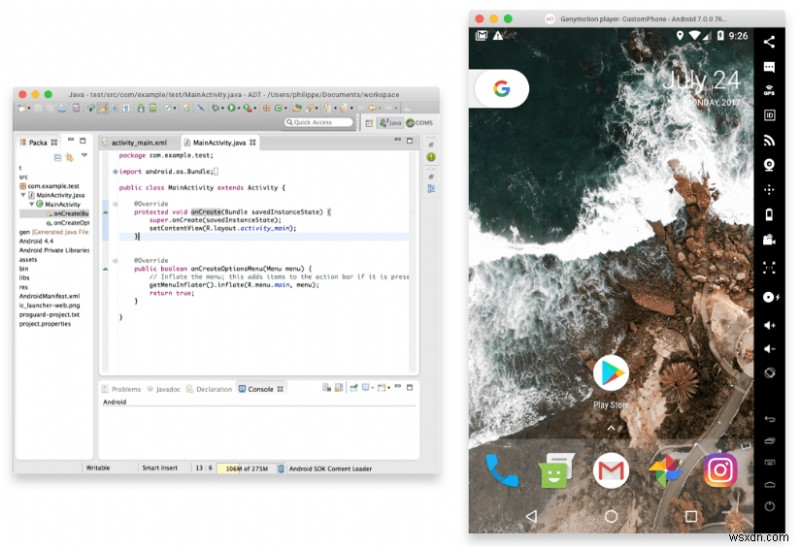Select project.properties in Package Explorer
The height and width of the screenshot is (547, 800).
[45, 324]
